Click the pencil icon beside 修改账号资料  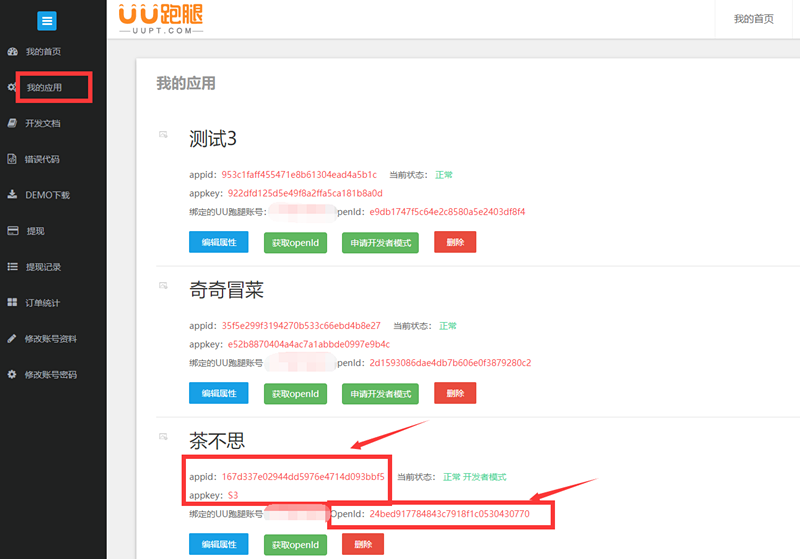[12, 338]
